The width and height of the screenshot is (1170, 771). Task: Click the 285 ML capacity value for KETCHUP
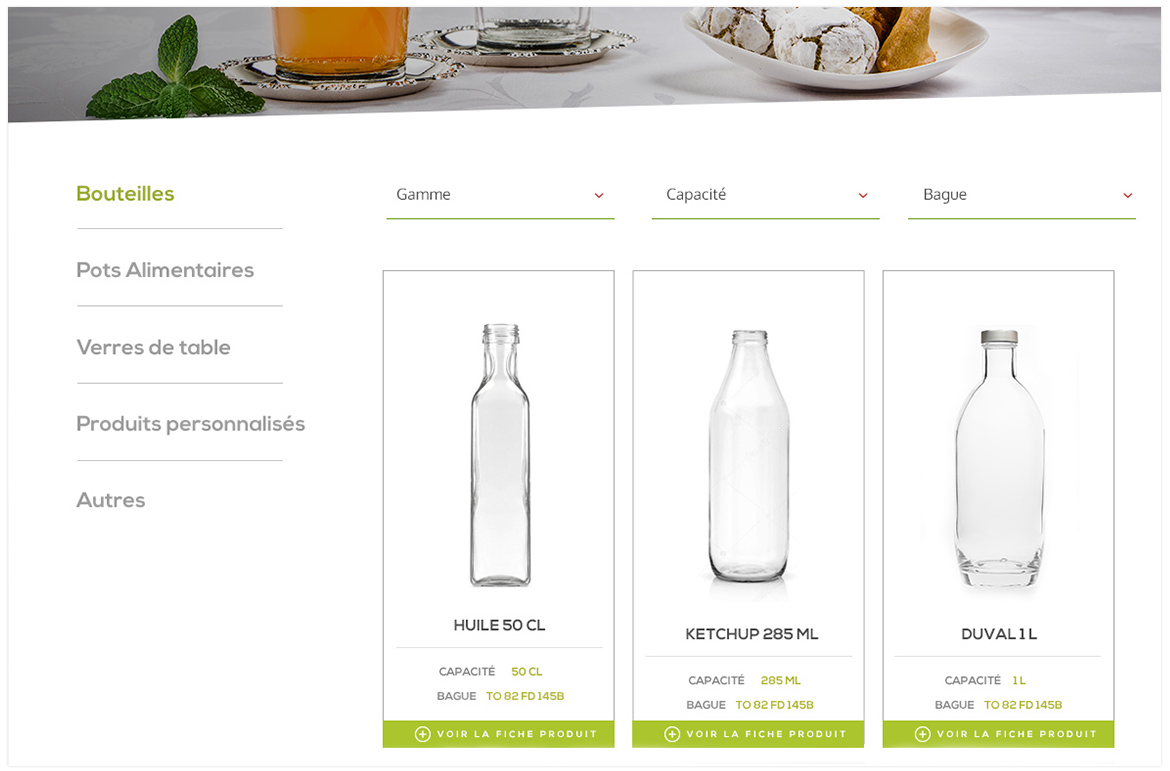(x=780, y=680)
